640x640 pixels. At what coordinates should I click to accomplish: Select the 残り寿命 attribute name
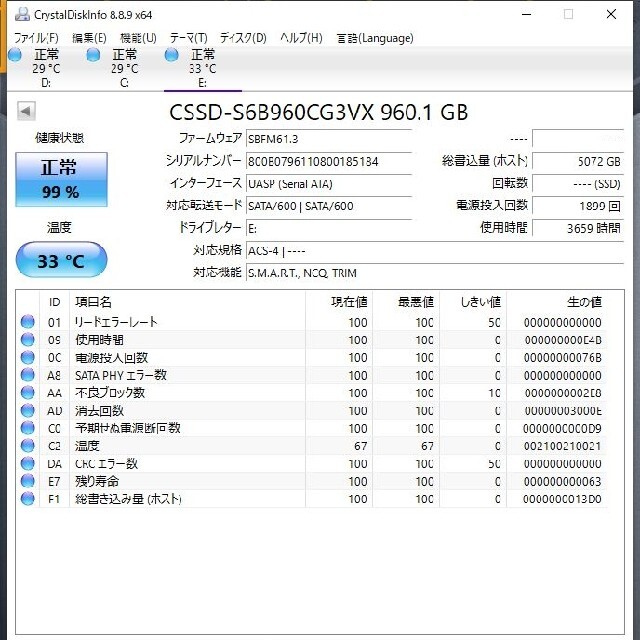97,481
